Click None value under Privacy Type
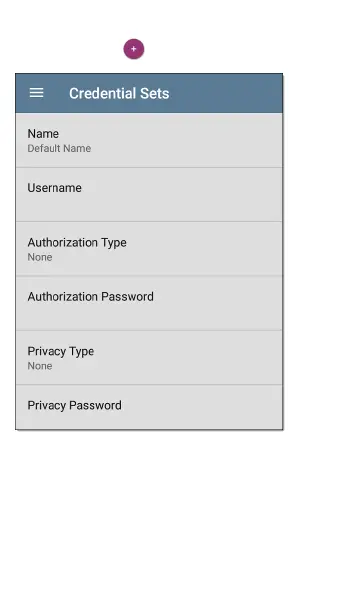The image size is (360, 612). pos(39,366)
